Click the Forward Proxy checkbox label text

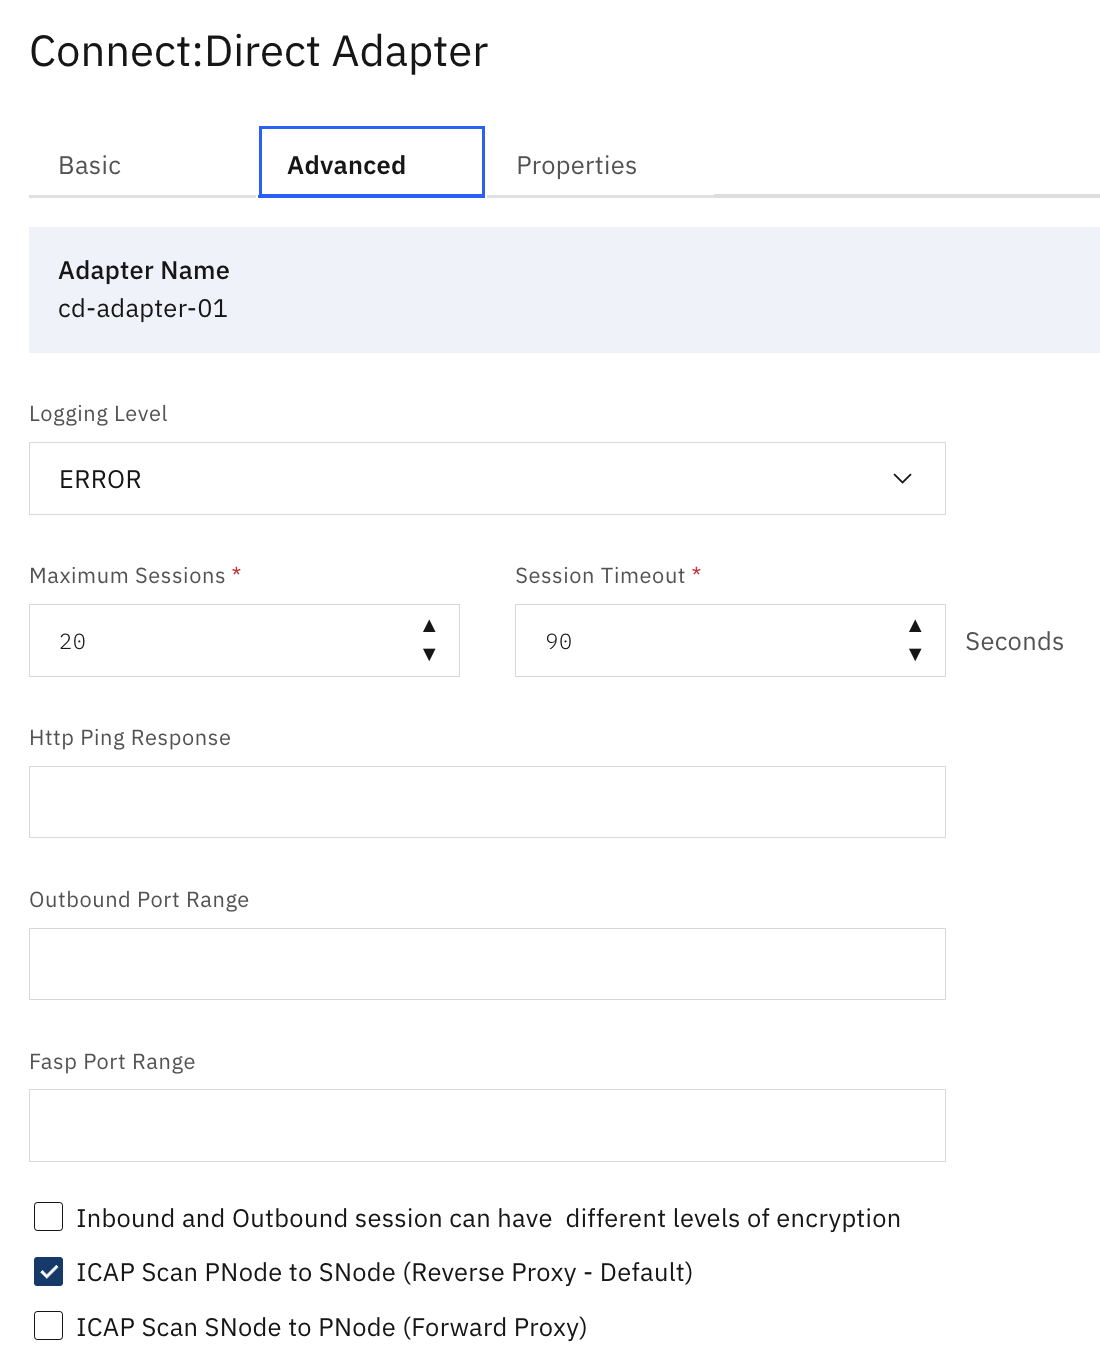(x=331, y=1327)
